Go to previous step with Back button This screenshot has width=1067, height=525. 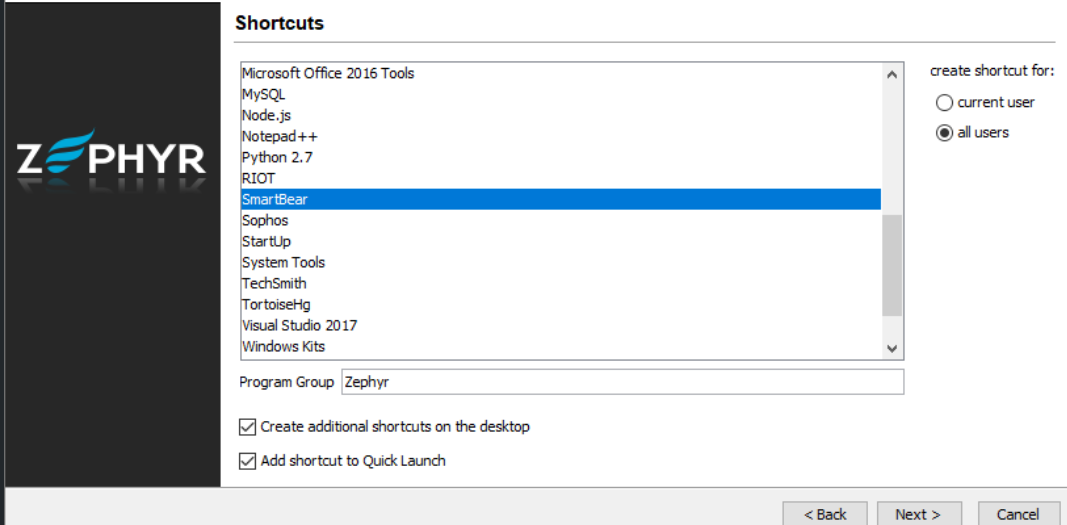825,514
